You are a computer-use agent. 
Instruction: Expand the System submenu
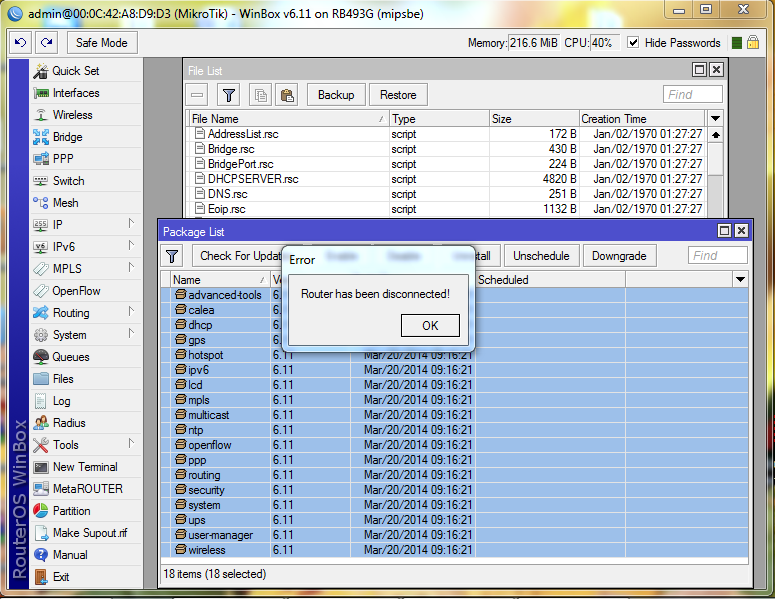click(x=131, y=334)
